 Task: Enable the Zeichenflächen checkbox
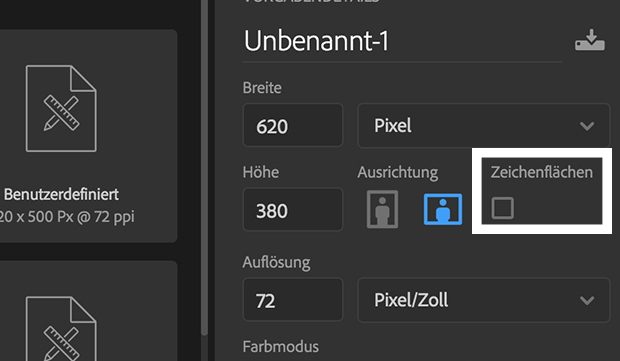coord(503,208)
